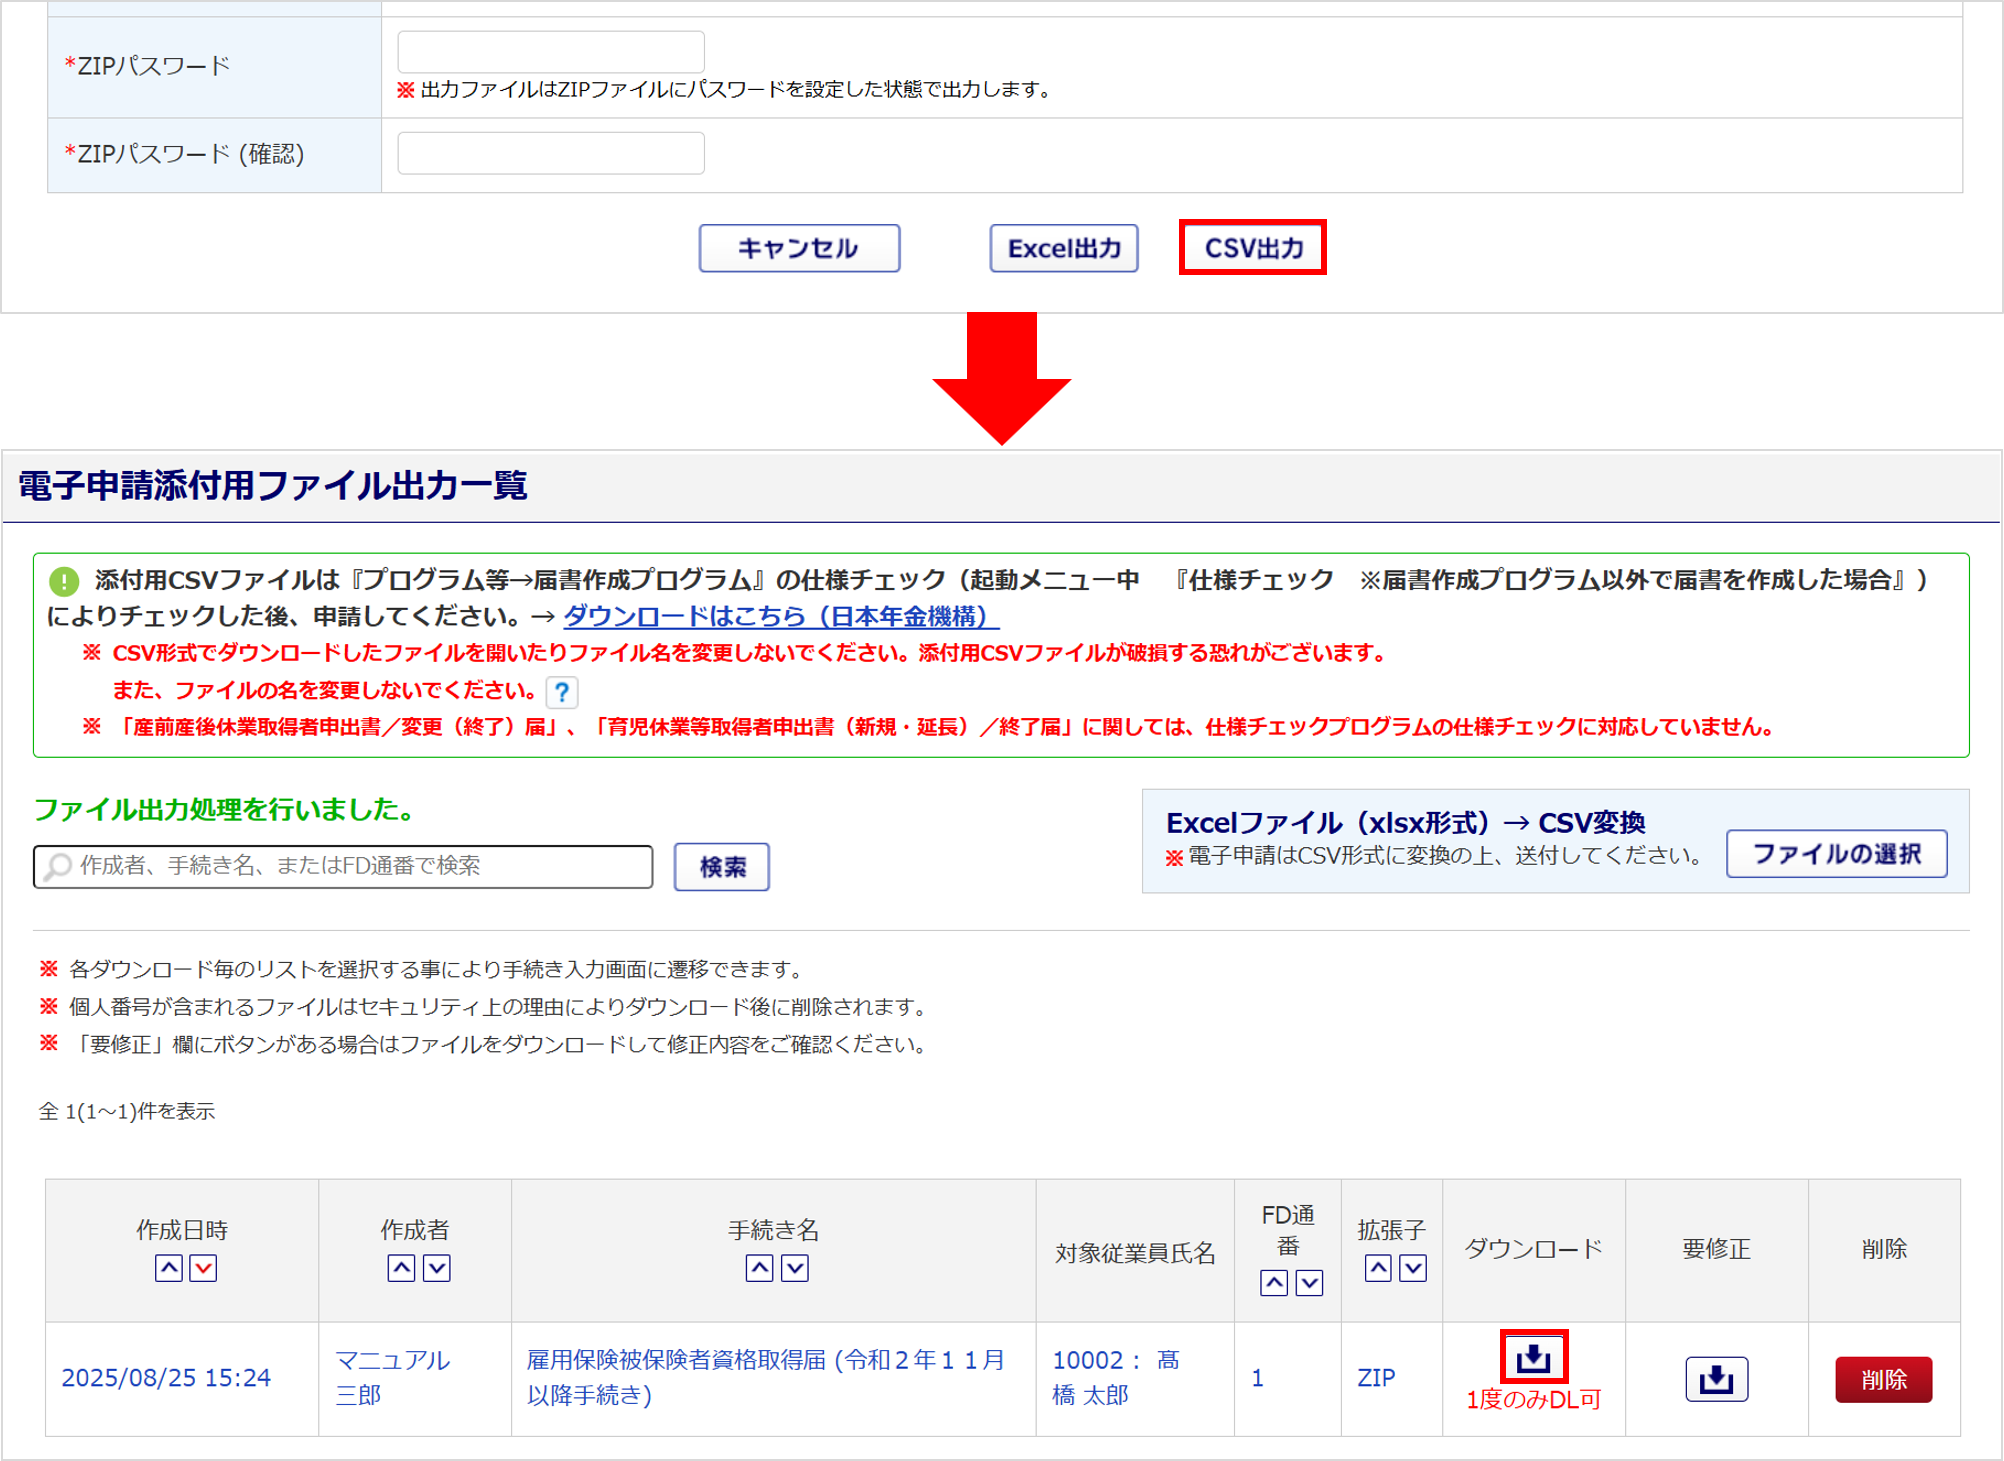Sort FD通番 descending with down arrow
Viewport: 2004px width, 1461px height.
[1308, 1282]
